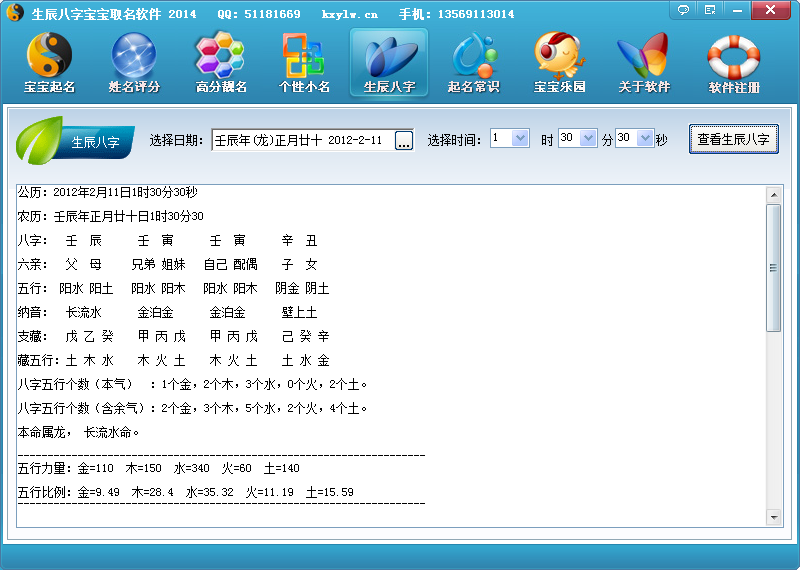
Task: Open the 个性小名 nickname section
Action: [x=304, y=62]
